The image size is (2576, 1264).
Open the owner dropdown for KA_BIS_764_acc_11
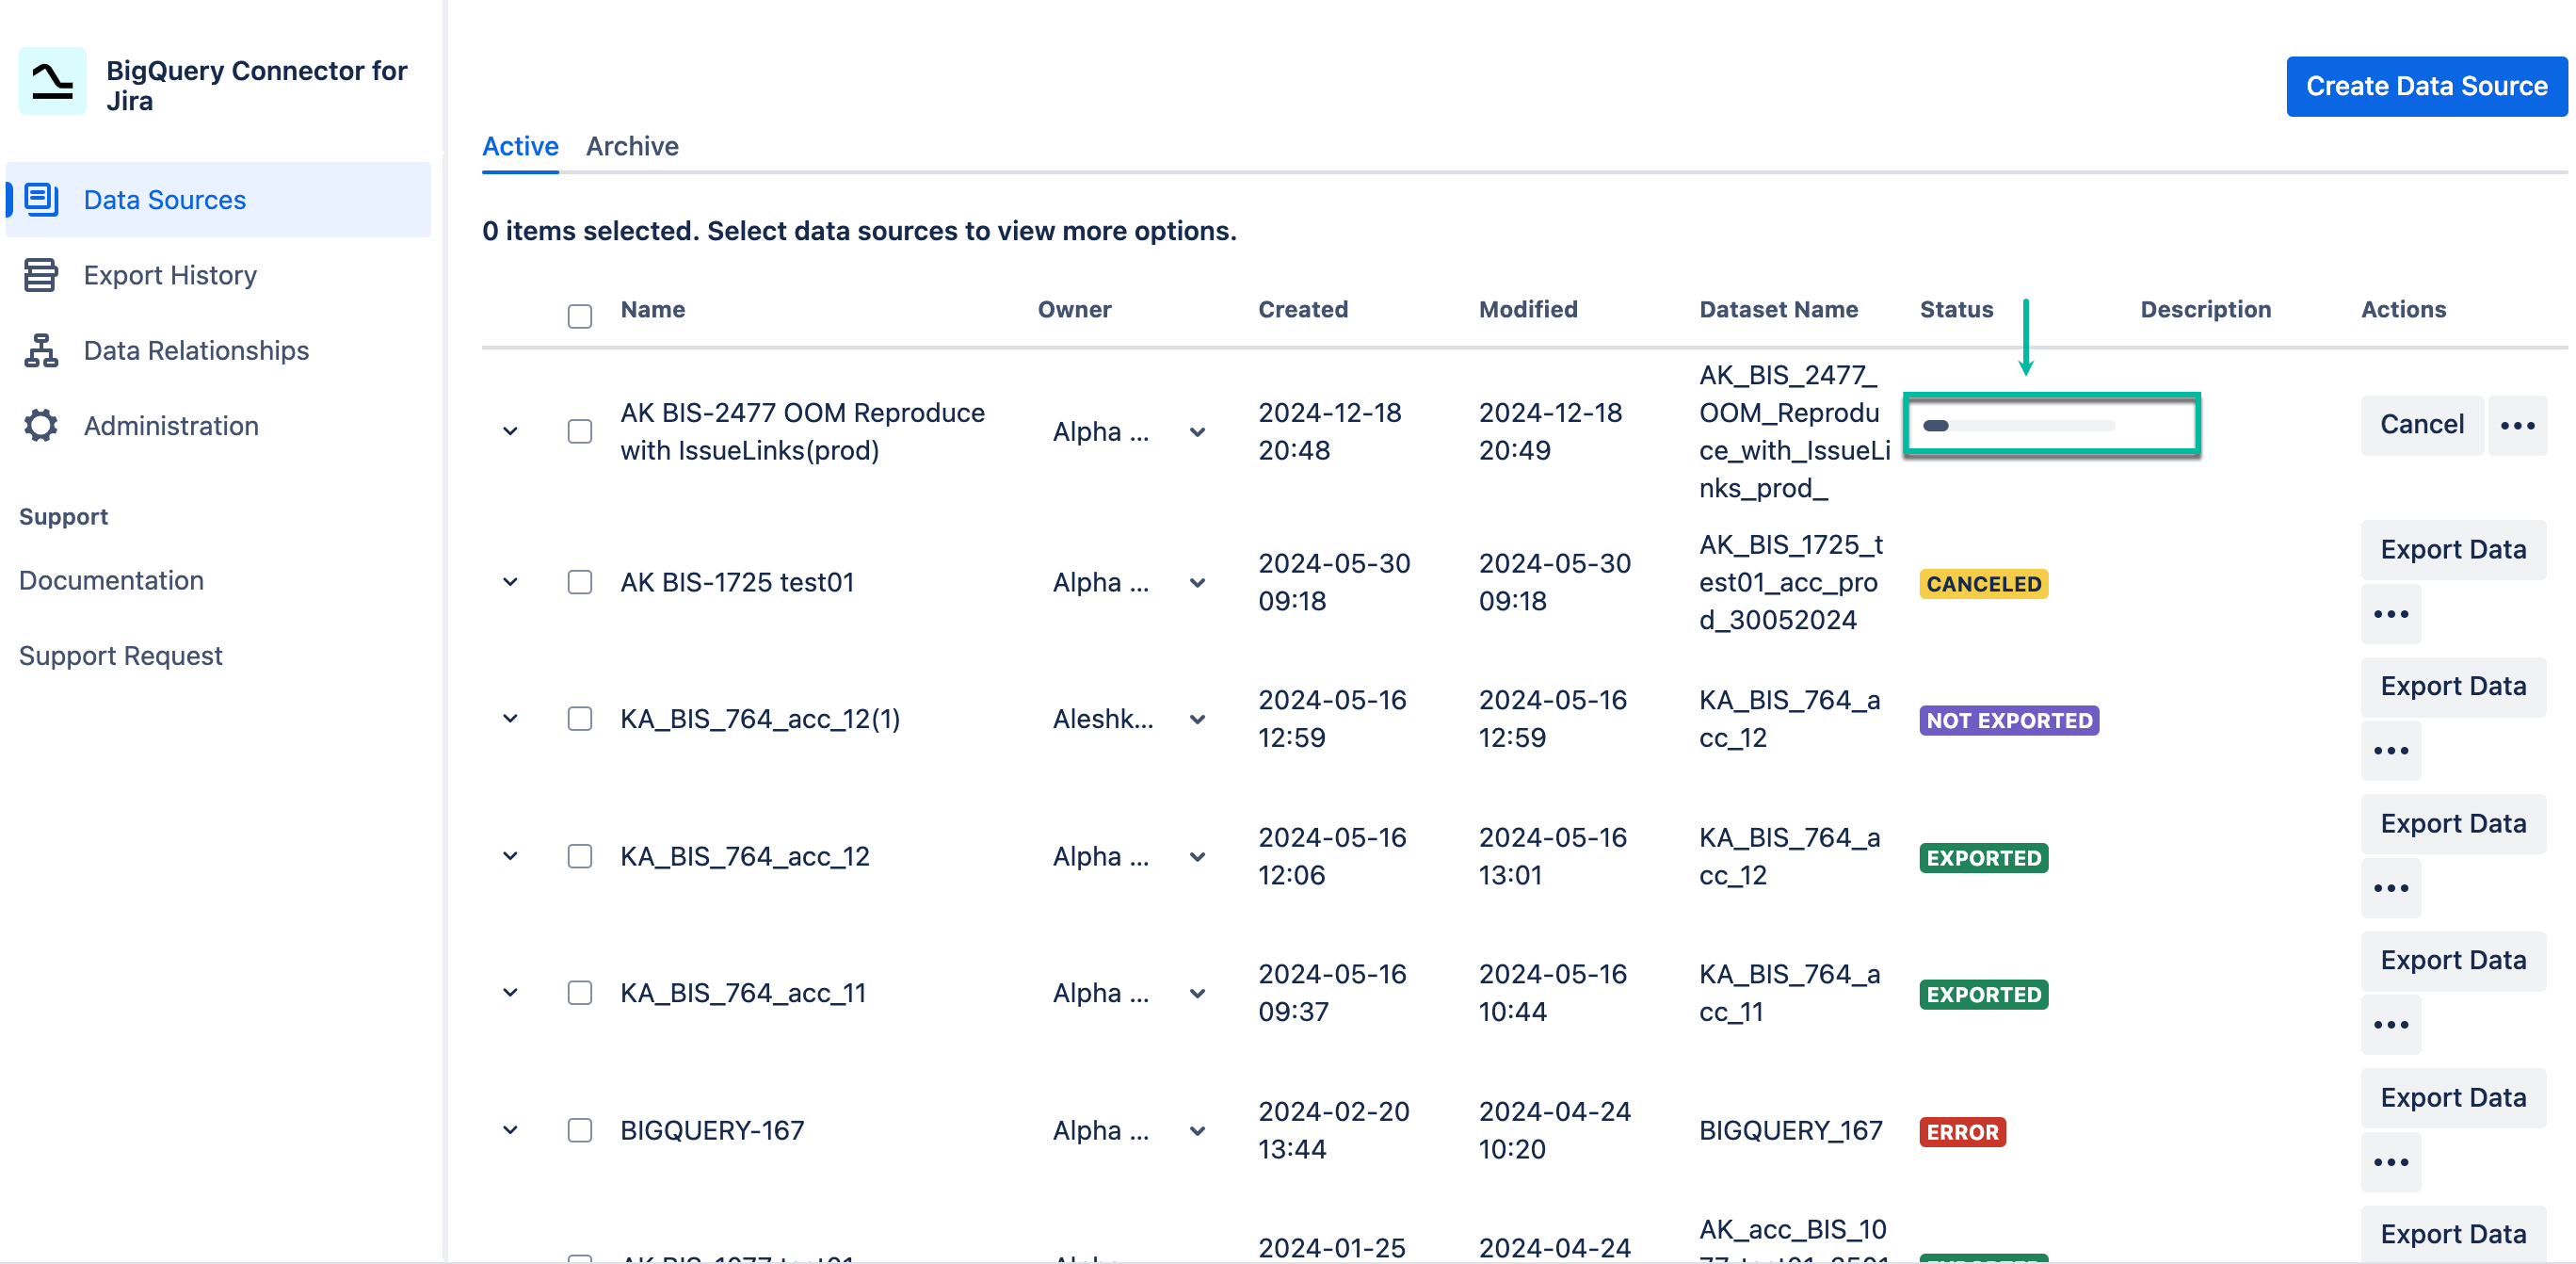click(x=1197, y=993)
